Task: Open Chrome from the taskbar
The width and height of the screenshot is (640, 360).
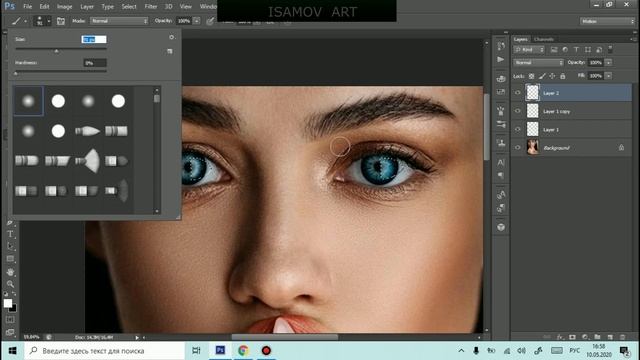Action: 243,351
